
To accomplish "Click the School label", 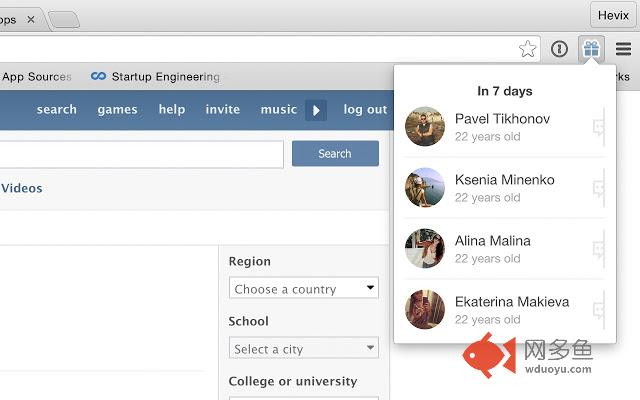I will (x=249, y=321).
